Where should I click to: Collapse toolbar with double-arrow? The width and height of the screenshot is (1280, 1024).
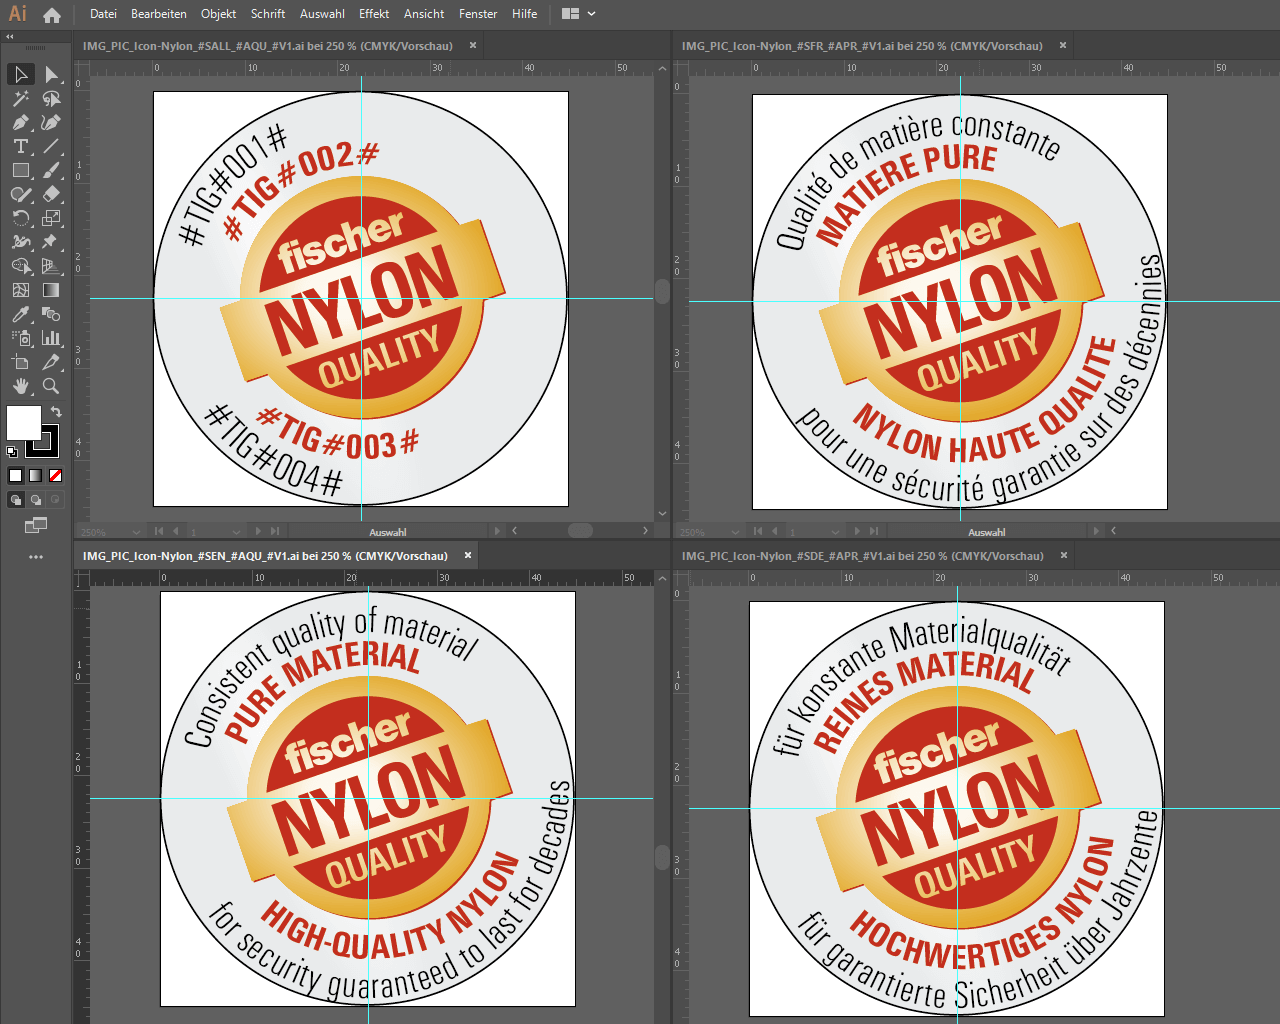click(10, 36)
